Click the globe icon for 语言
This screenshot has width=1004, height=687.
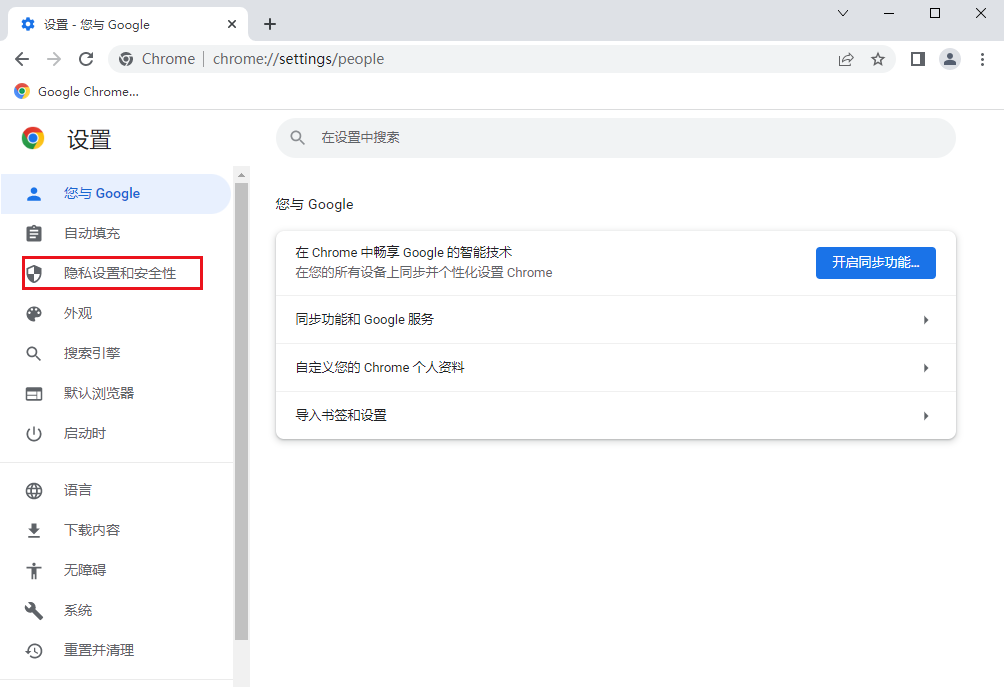[x=34, y=490]
